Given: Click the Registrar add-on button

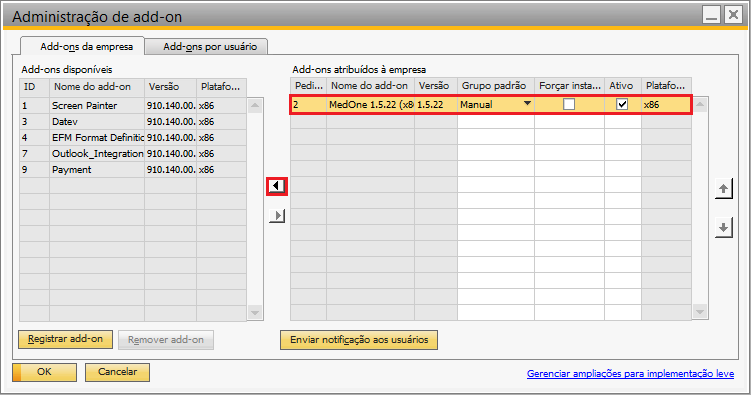Looking at the screenshot, I should pyautogui.click(x=65, y=339).
